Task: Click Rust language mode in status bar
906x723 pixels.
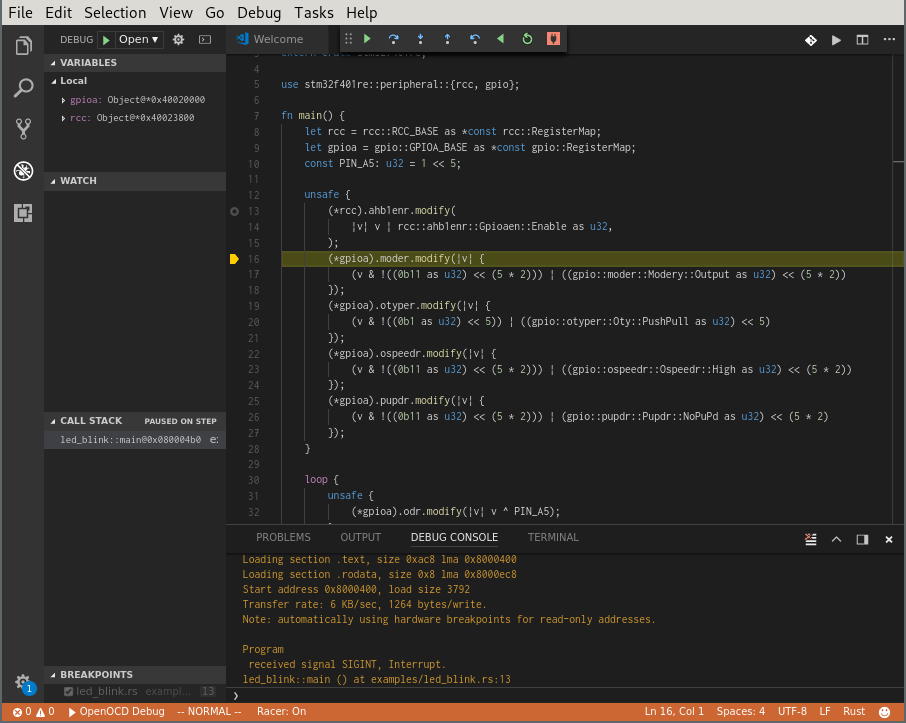Action: [x=853, y=711]
